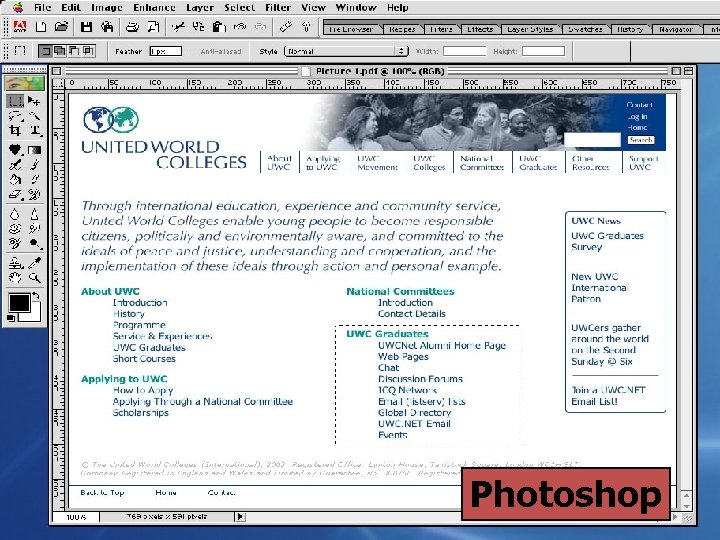This screenshot has width=720, height=540.
Task: Click the Adobe Online icon in shortcuts bar
Action: click(20, 27)
